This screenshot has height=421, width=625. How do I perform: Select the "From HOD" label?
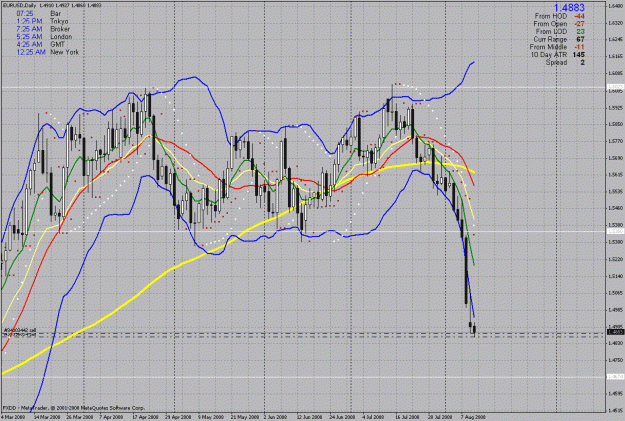click(x=550, y=16)
